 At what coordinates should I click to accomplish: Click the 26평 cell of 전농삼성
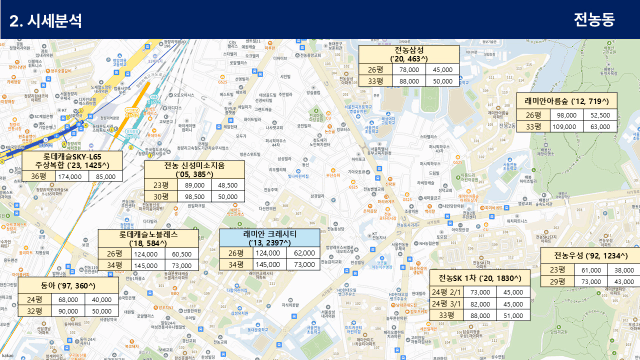376,70
